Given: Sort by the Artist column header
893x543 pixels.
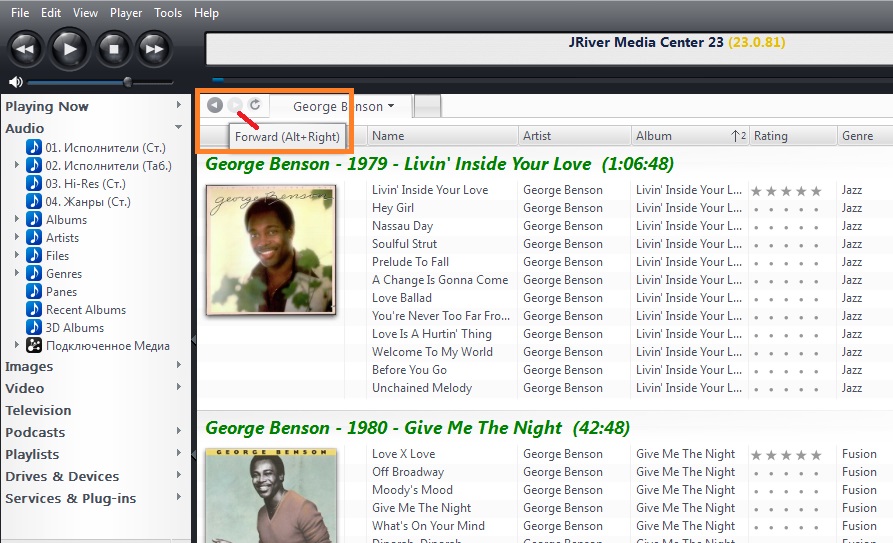Looking at the screenshot, I should point(537,136).
